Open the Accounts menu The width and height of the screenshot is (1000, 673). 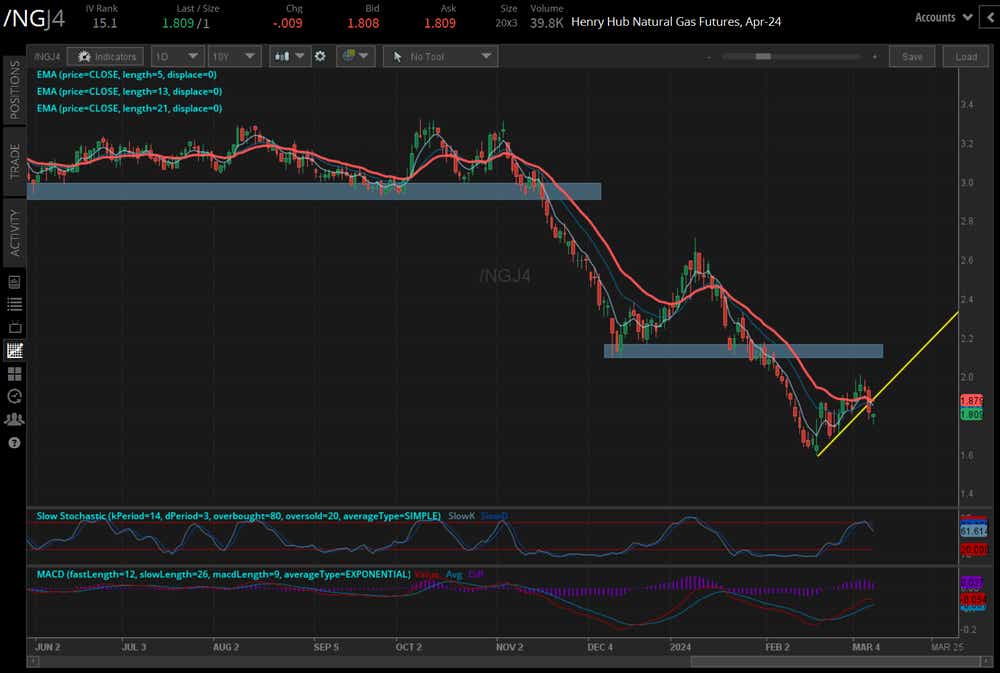click(x=943, y=17)
